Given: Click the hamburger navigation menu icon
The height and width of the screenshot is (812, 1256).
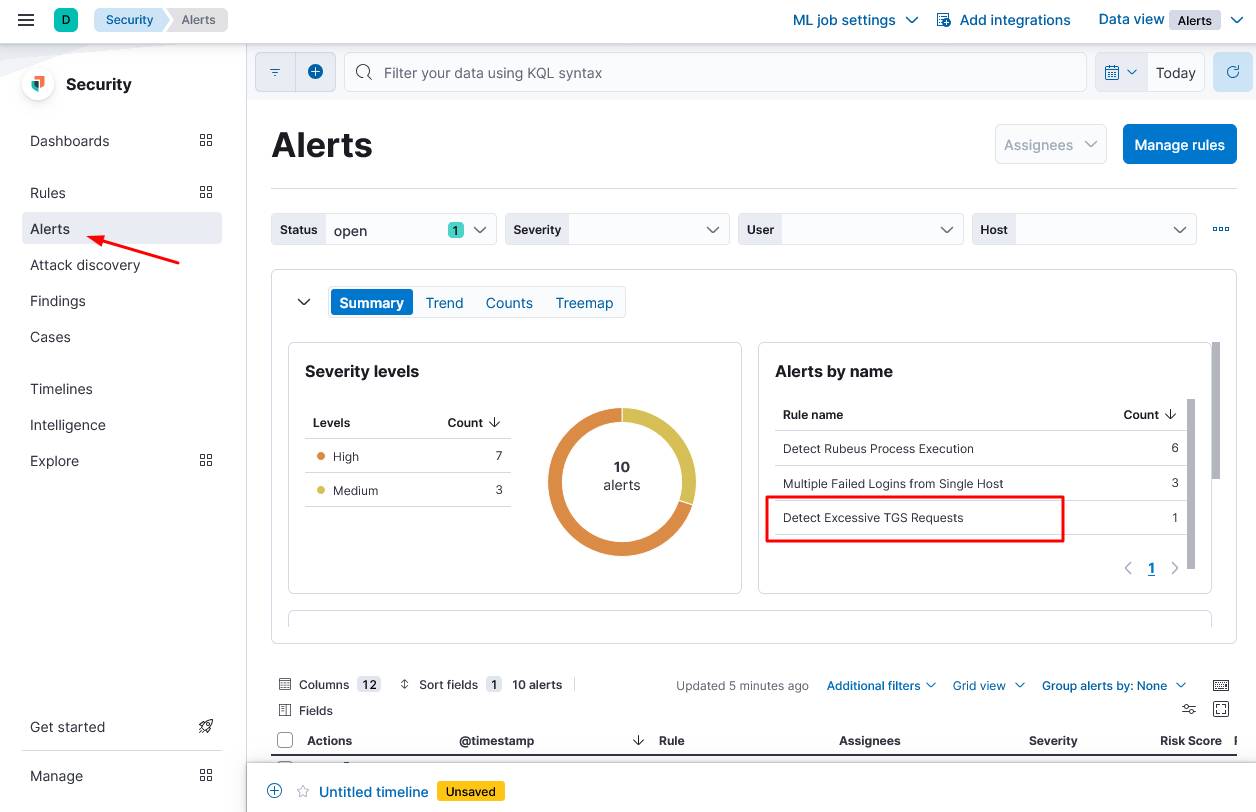Looking at the screenshot, I should [26, 20].
